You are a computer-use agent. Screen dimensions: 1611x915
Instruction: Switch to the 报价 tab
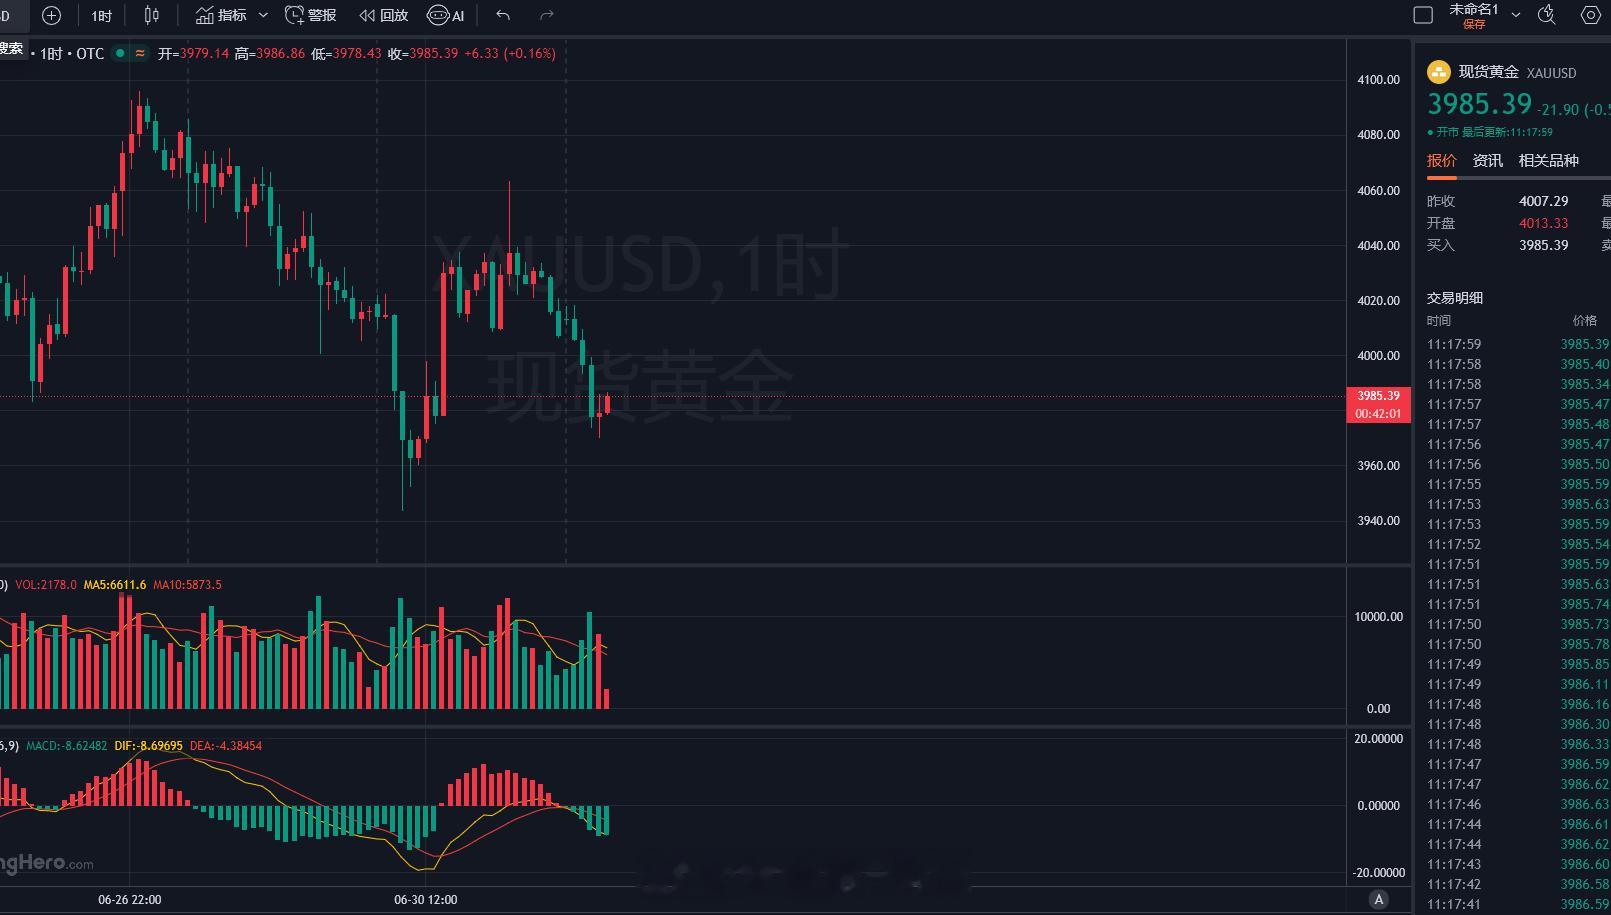(x=1442, y=160)
